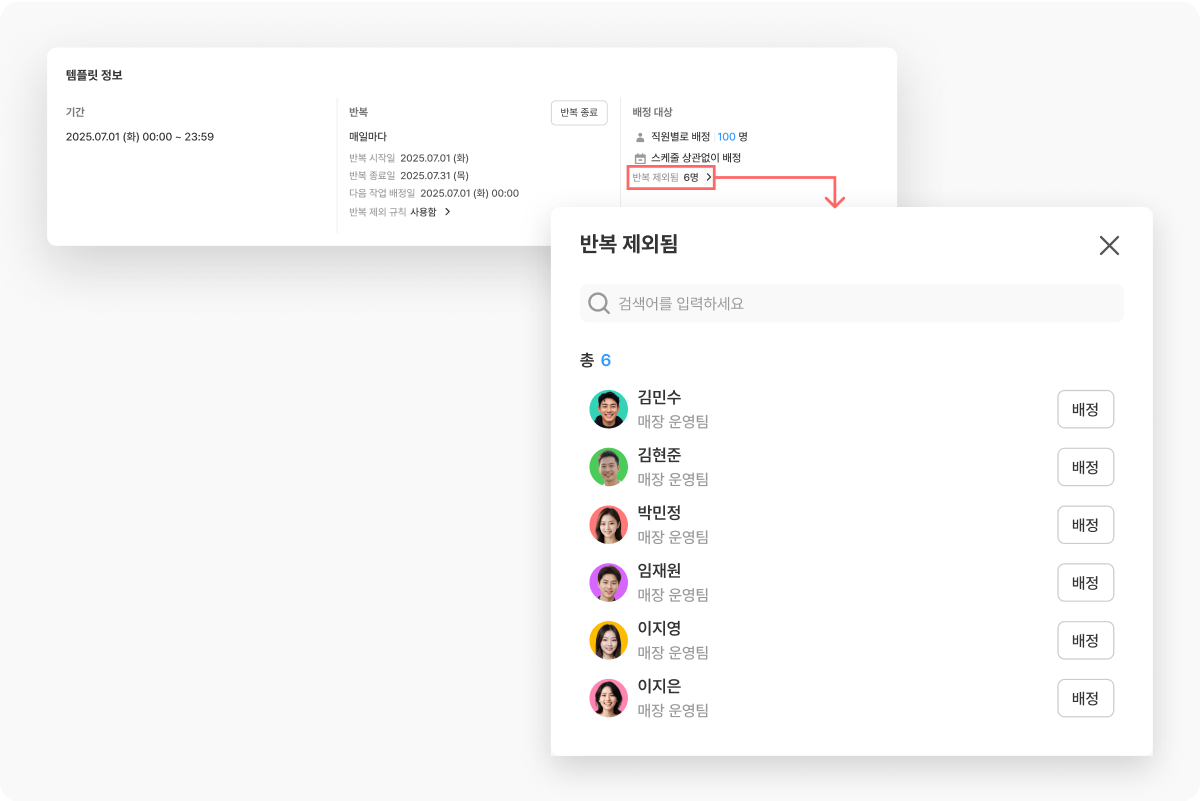Click 스케줄 상관없이 배정 text
Image resolution: width=1200 pixels, height=801 pixels.
(x=696, y=158)
